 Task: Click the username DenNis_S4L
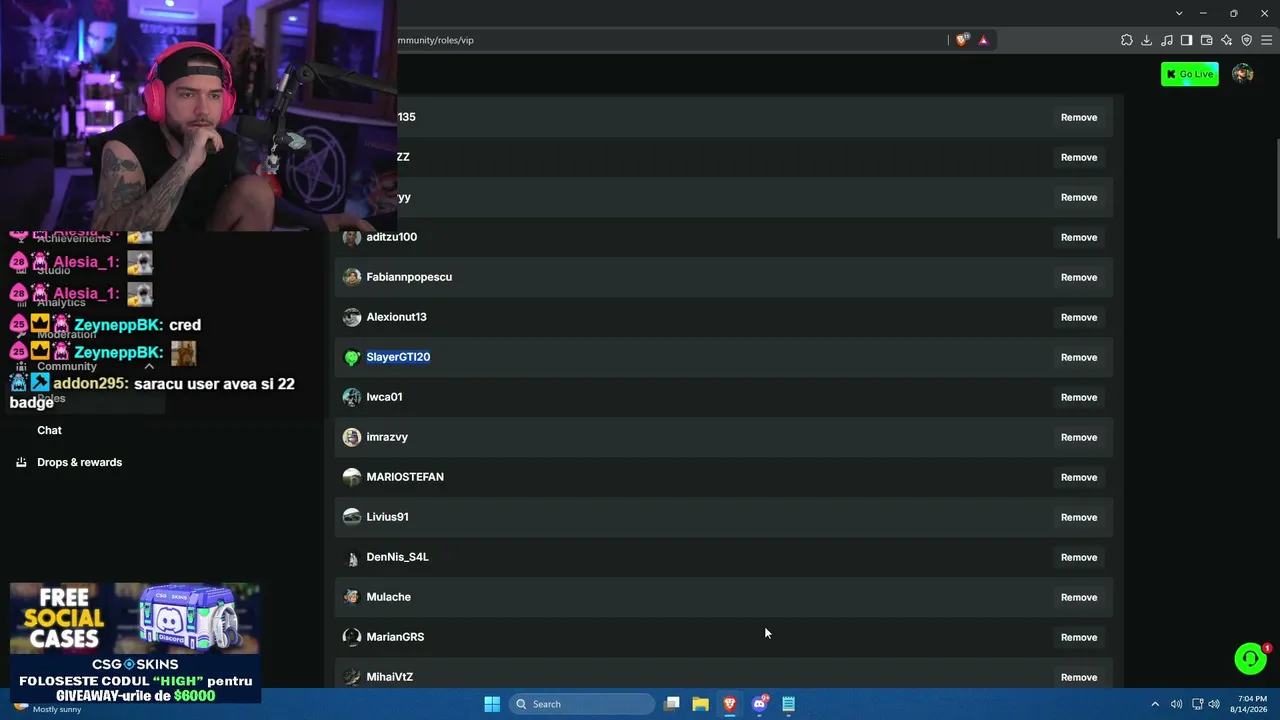[x=398, y=557]
